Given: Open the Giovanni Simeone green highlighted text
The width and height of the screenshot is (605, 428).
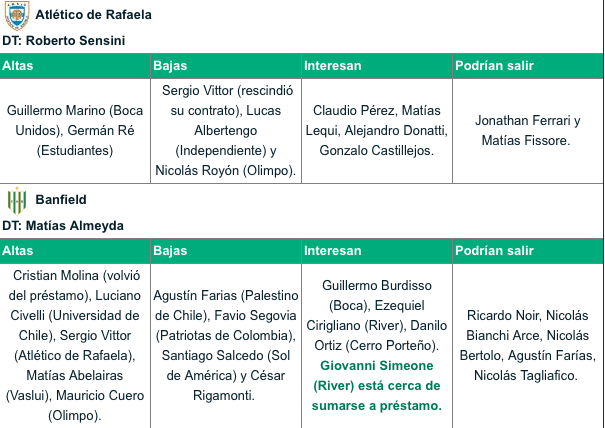Looking at the screenshot, I should coord(377,386).
